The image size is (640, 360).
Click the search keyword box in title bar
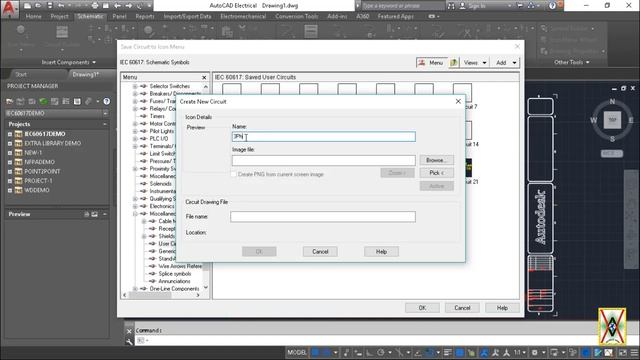pyautogui.click(x=402, y=6)
